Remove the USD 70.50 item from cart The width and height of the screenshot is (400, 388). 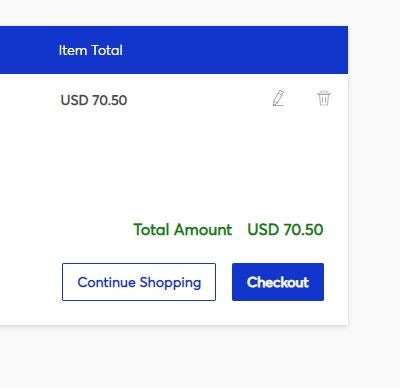pos(323,98)
